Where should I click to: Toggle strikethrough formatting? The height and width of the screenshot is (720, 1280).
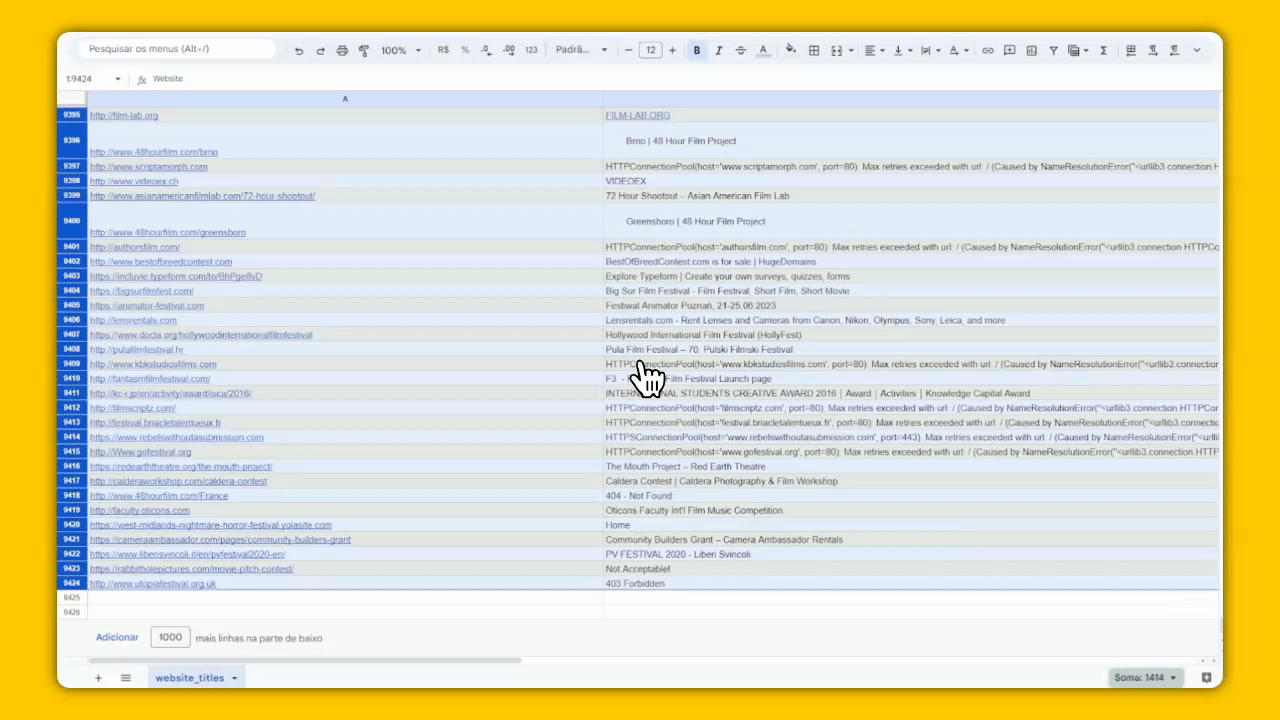741,50
